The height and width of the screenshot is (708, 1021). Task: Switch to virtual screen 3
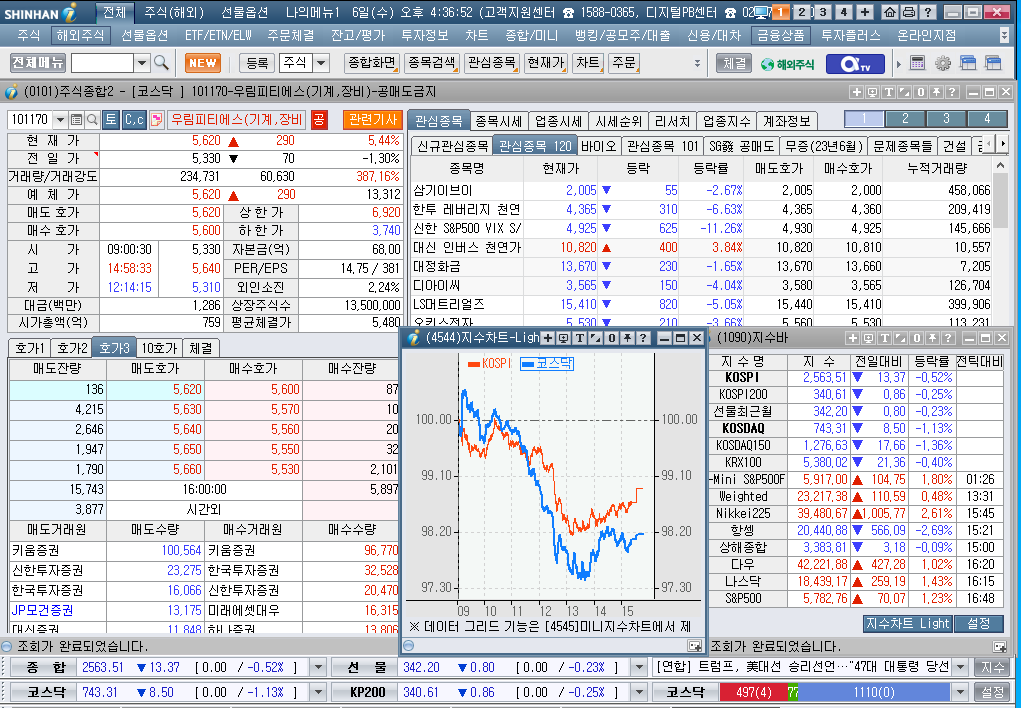(x=823, y=12)
